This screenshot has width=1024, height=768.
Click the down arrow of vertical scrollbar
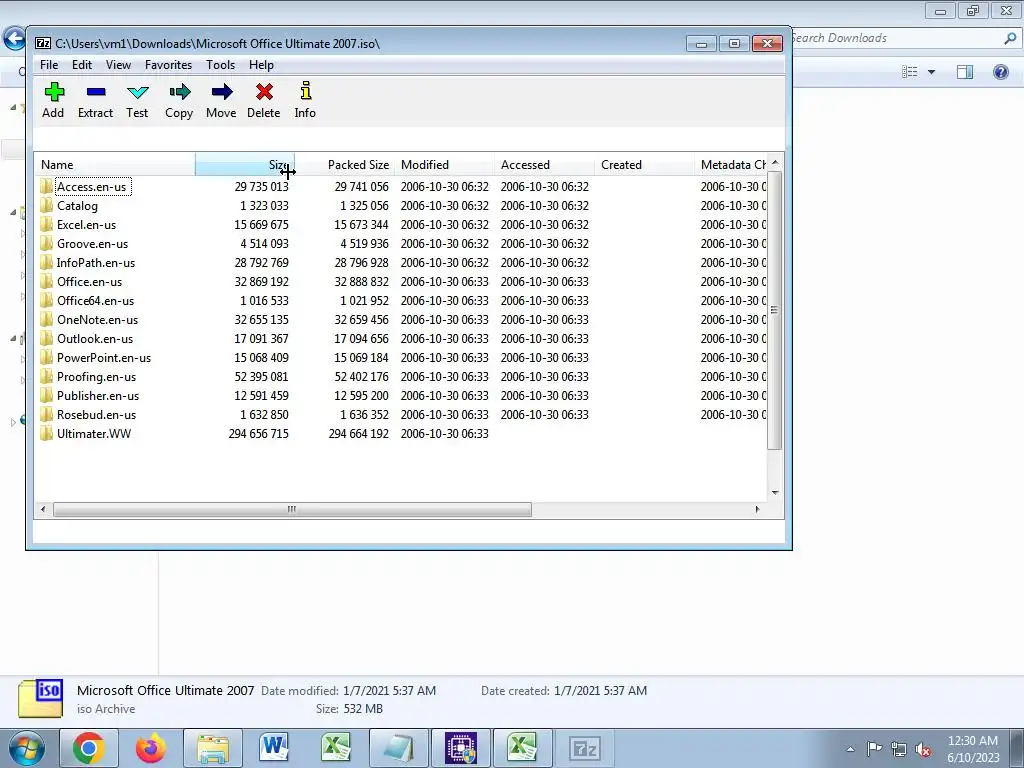(x=775, y=492)
